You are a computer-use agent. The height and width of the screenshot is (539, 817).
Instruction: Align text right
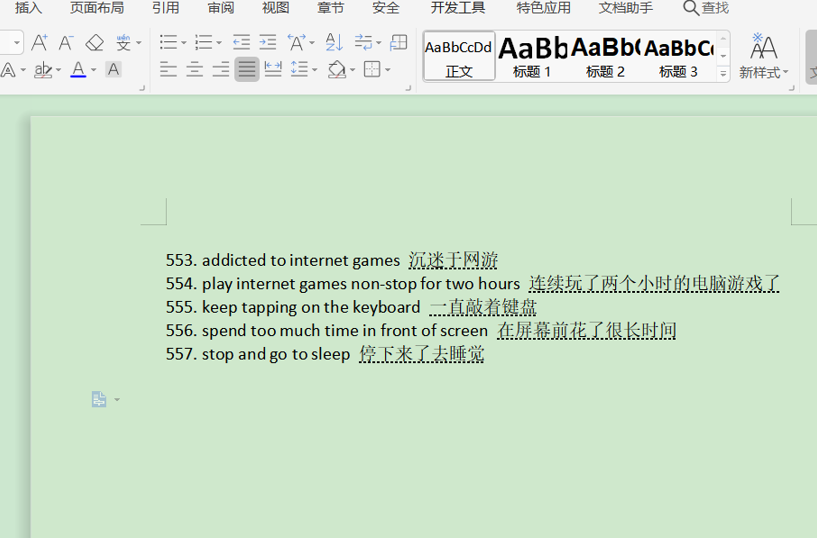221,69
